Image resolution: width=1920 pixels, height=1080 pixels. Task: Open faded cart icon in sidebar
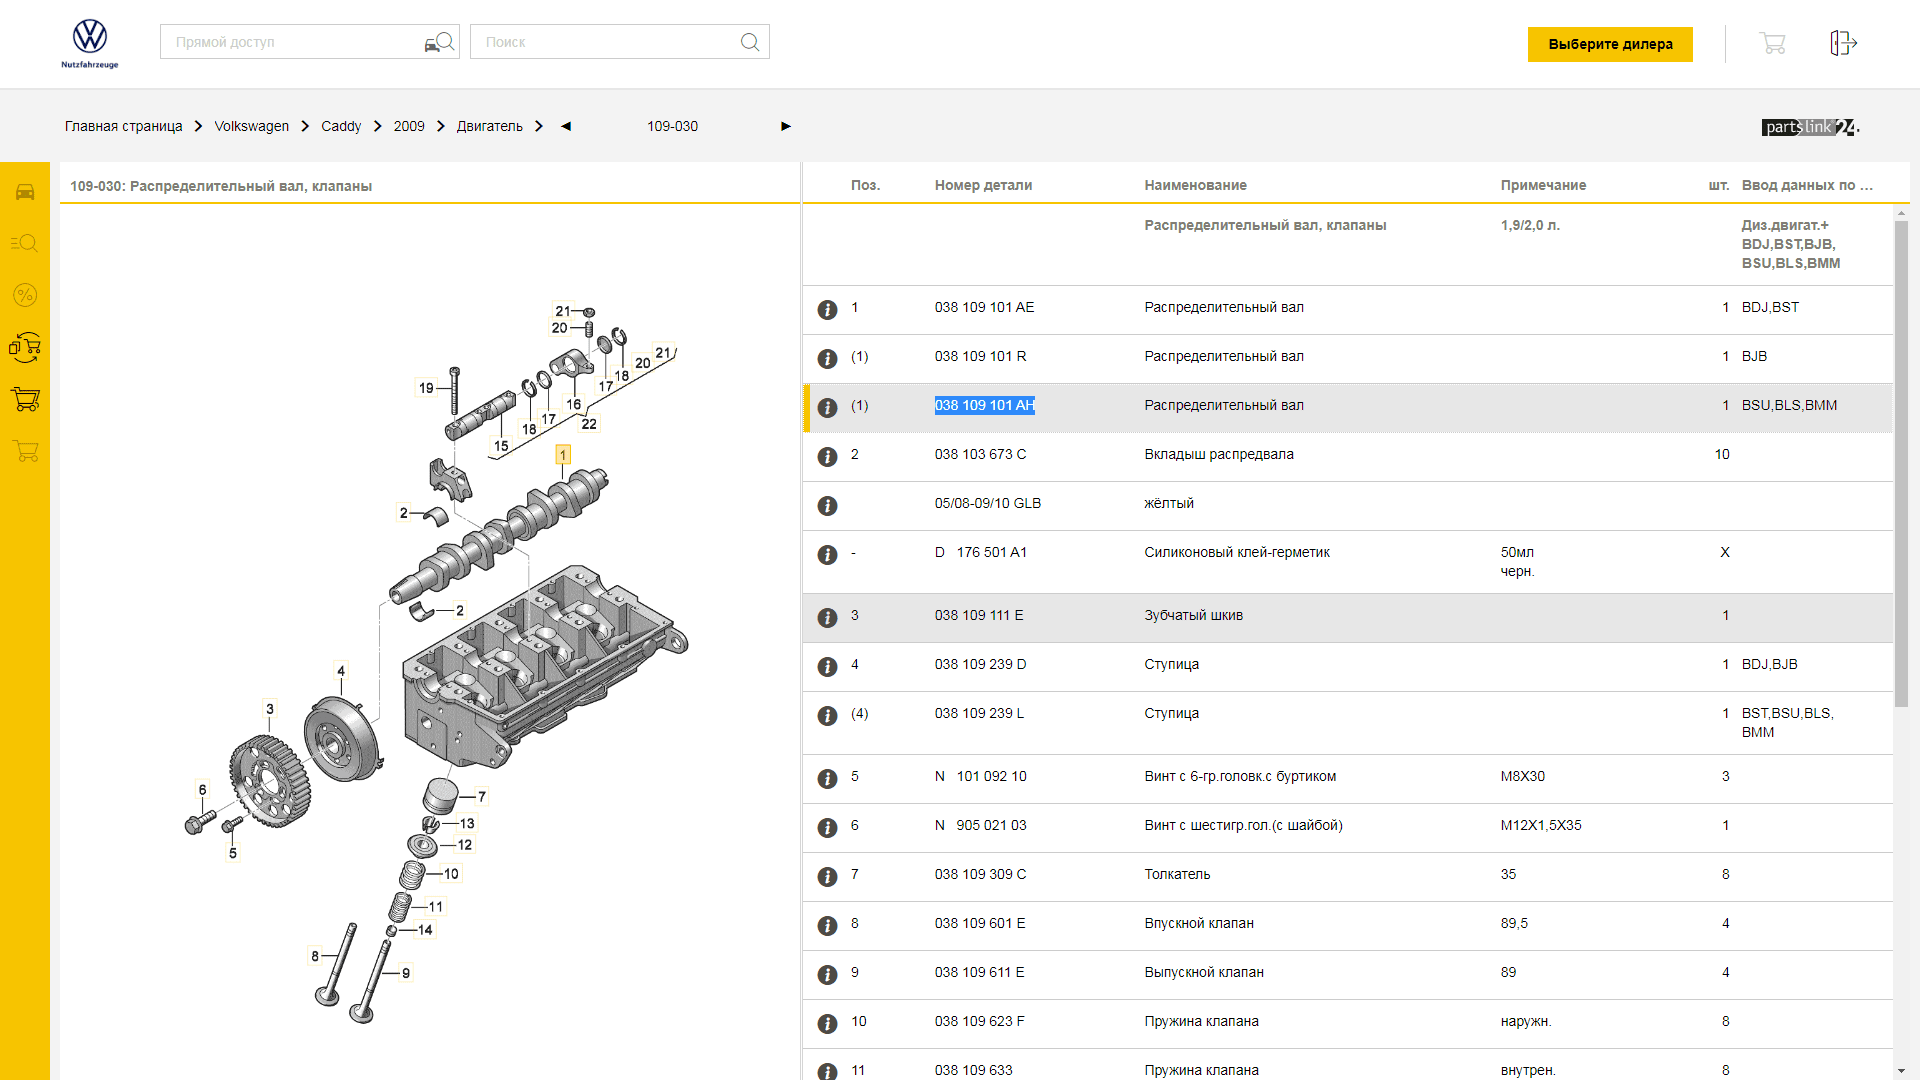(25, 451)
